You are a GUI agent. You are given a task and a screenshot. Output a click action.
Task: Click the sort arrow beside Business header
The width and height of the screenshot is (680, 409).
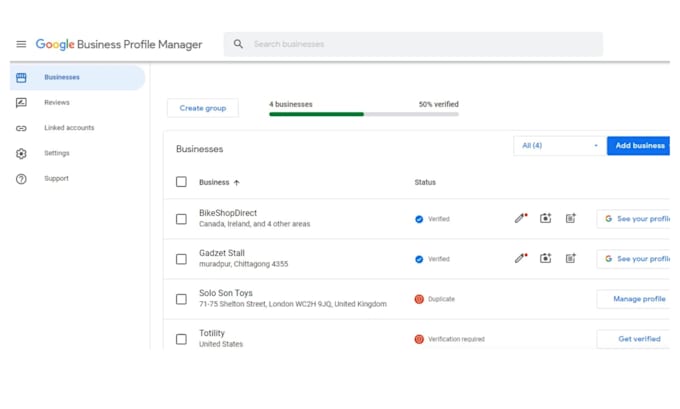click(x=236, y=183)
